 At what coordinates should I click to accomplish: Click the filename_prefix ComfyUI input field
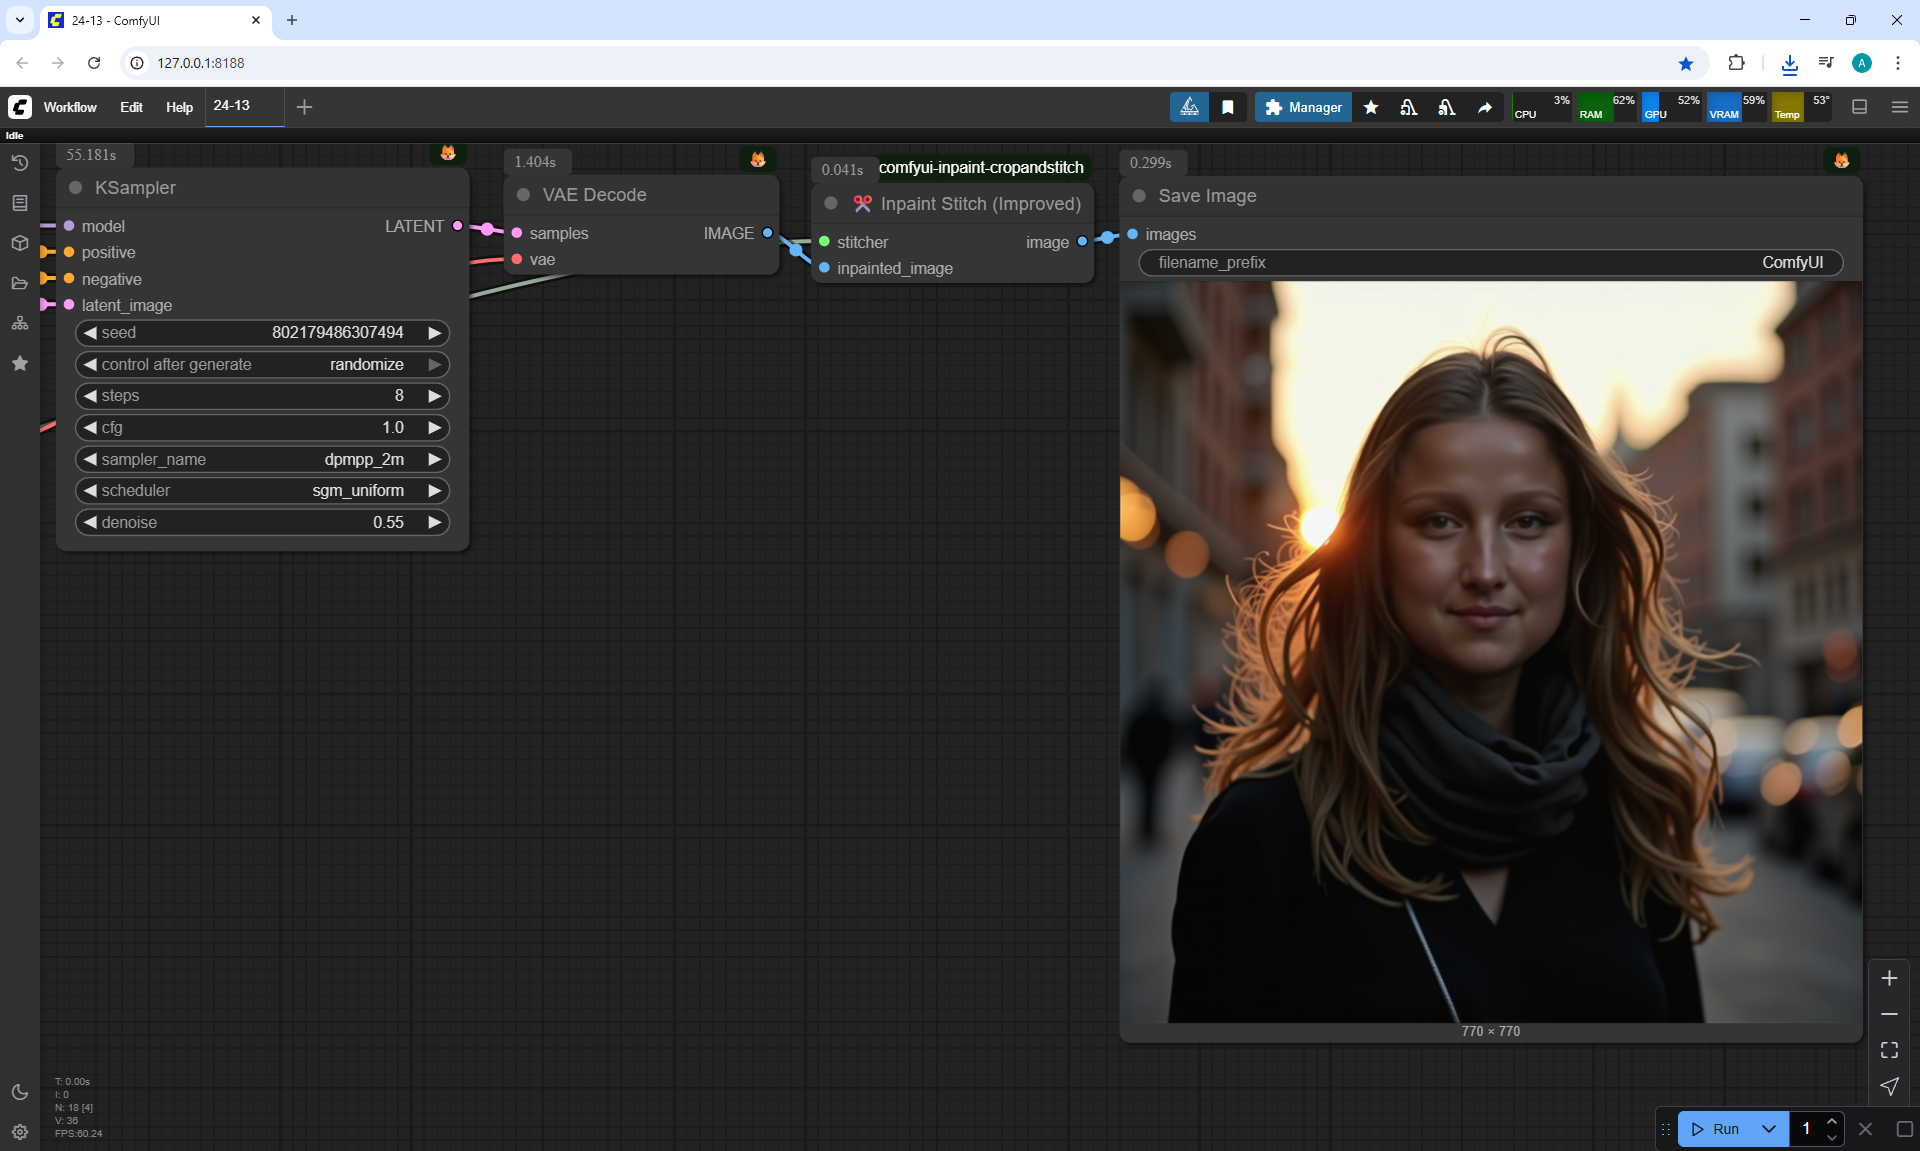pyautogui.click(x=1490, y=263)
